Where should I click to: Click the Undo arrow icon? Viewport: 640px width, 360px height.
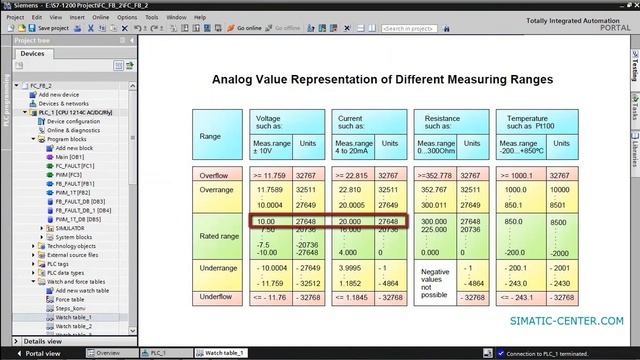click(138, 28)
